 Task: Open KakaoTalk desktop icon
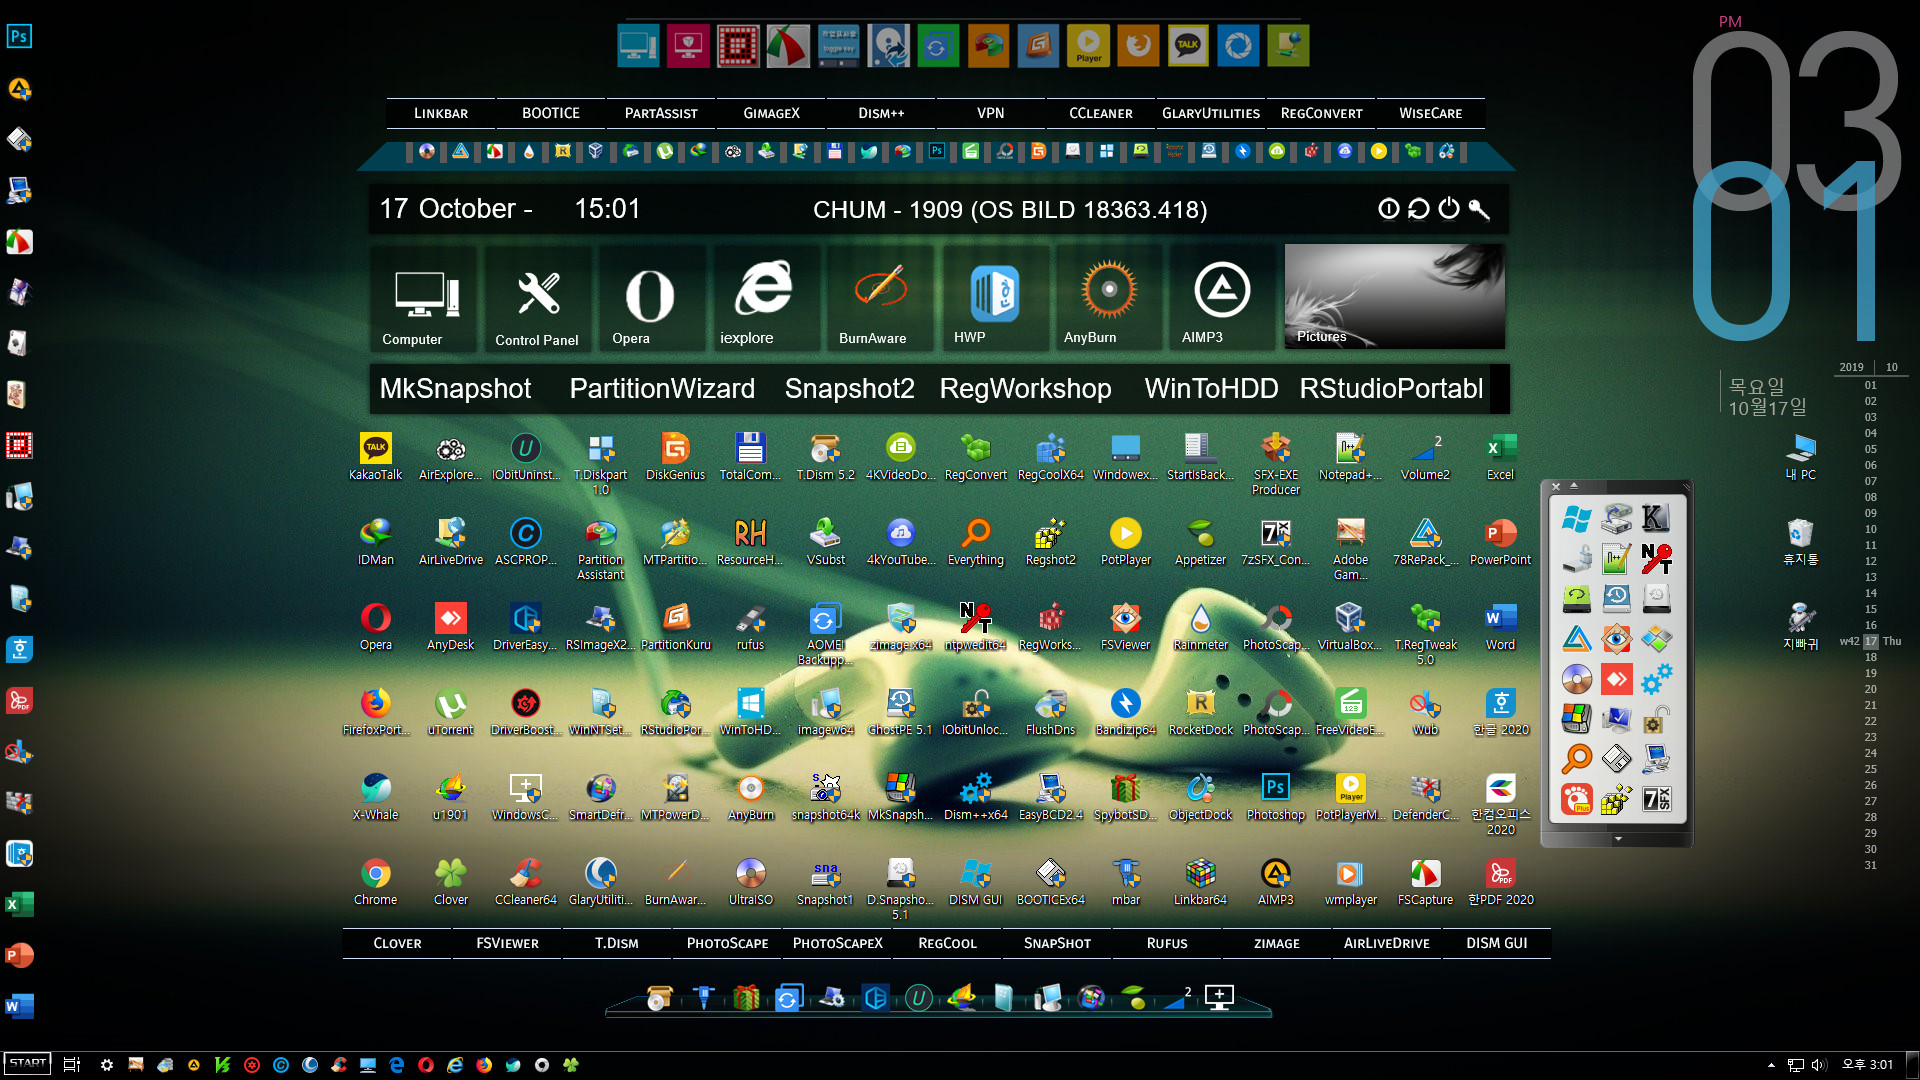(375, 456)
